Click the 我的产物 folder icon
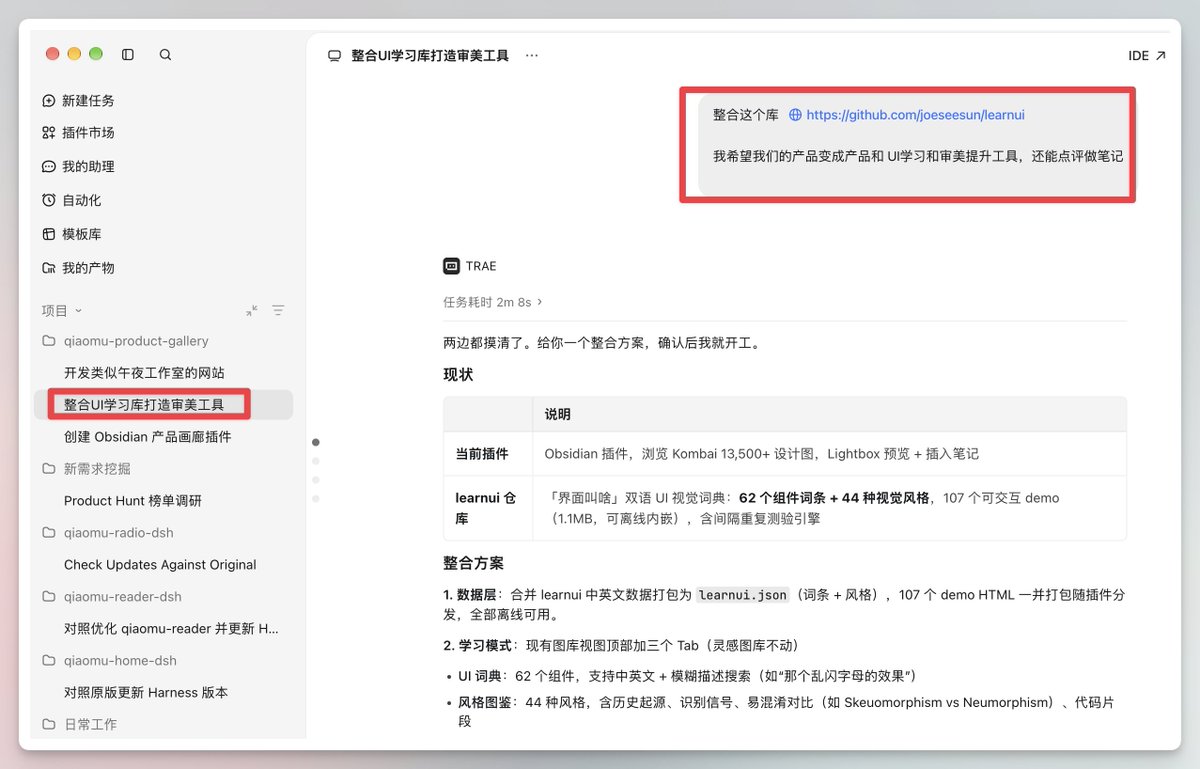The image size is (1200, 769). coord(49,268)
